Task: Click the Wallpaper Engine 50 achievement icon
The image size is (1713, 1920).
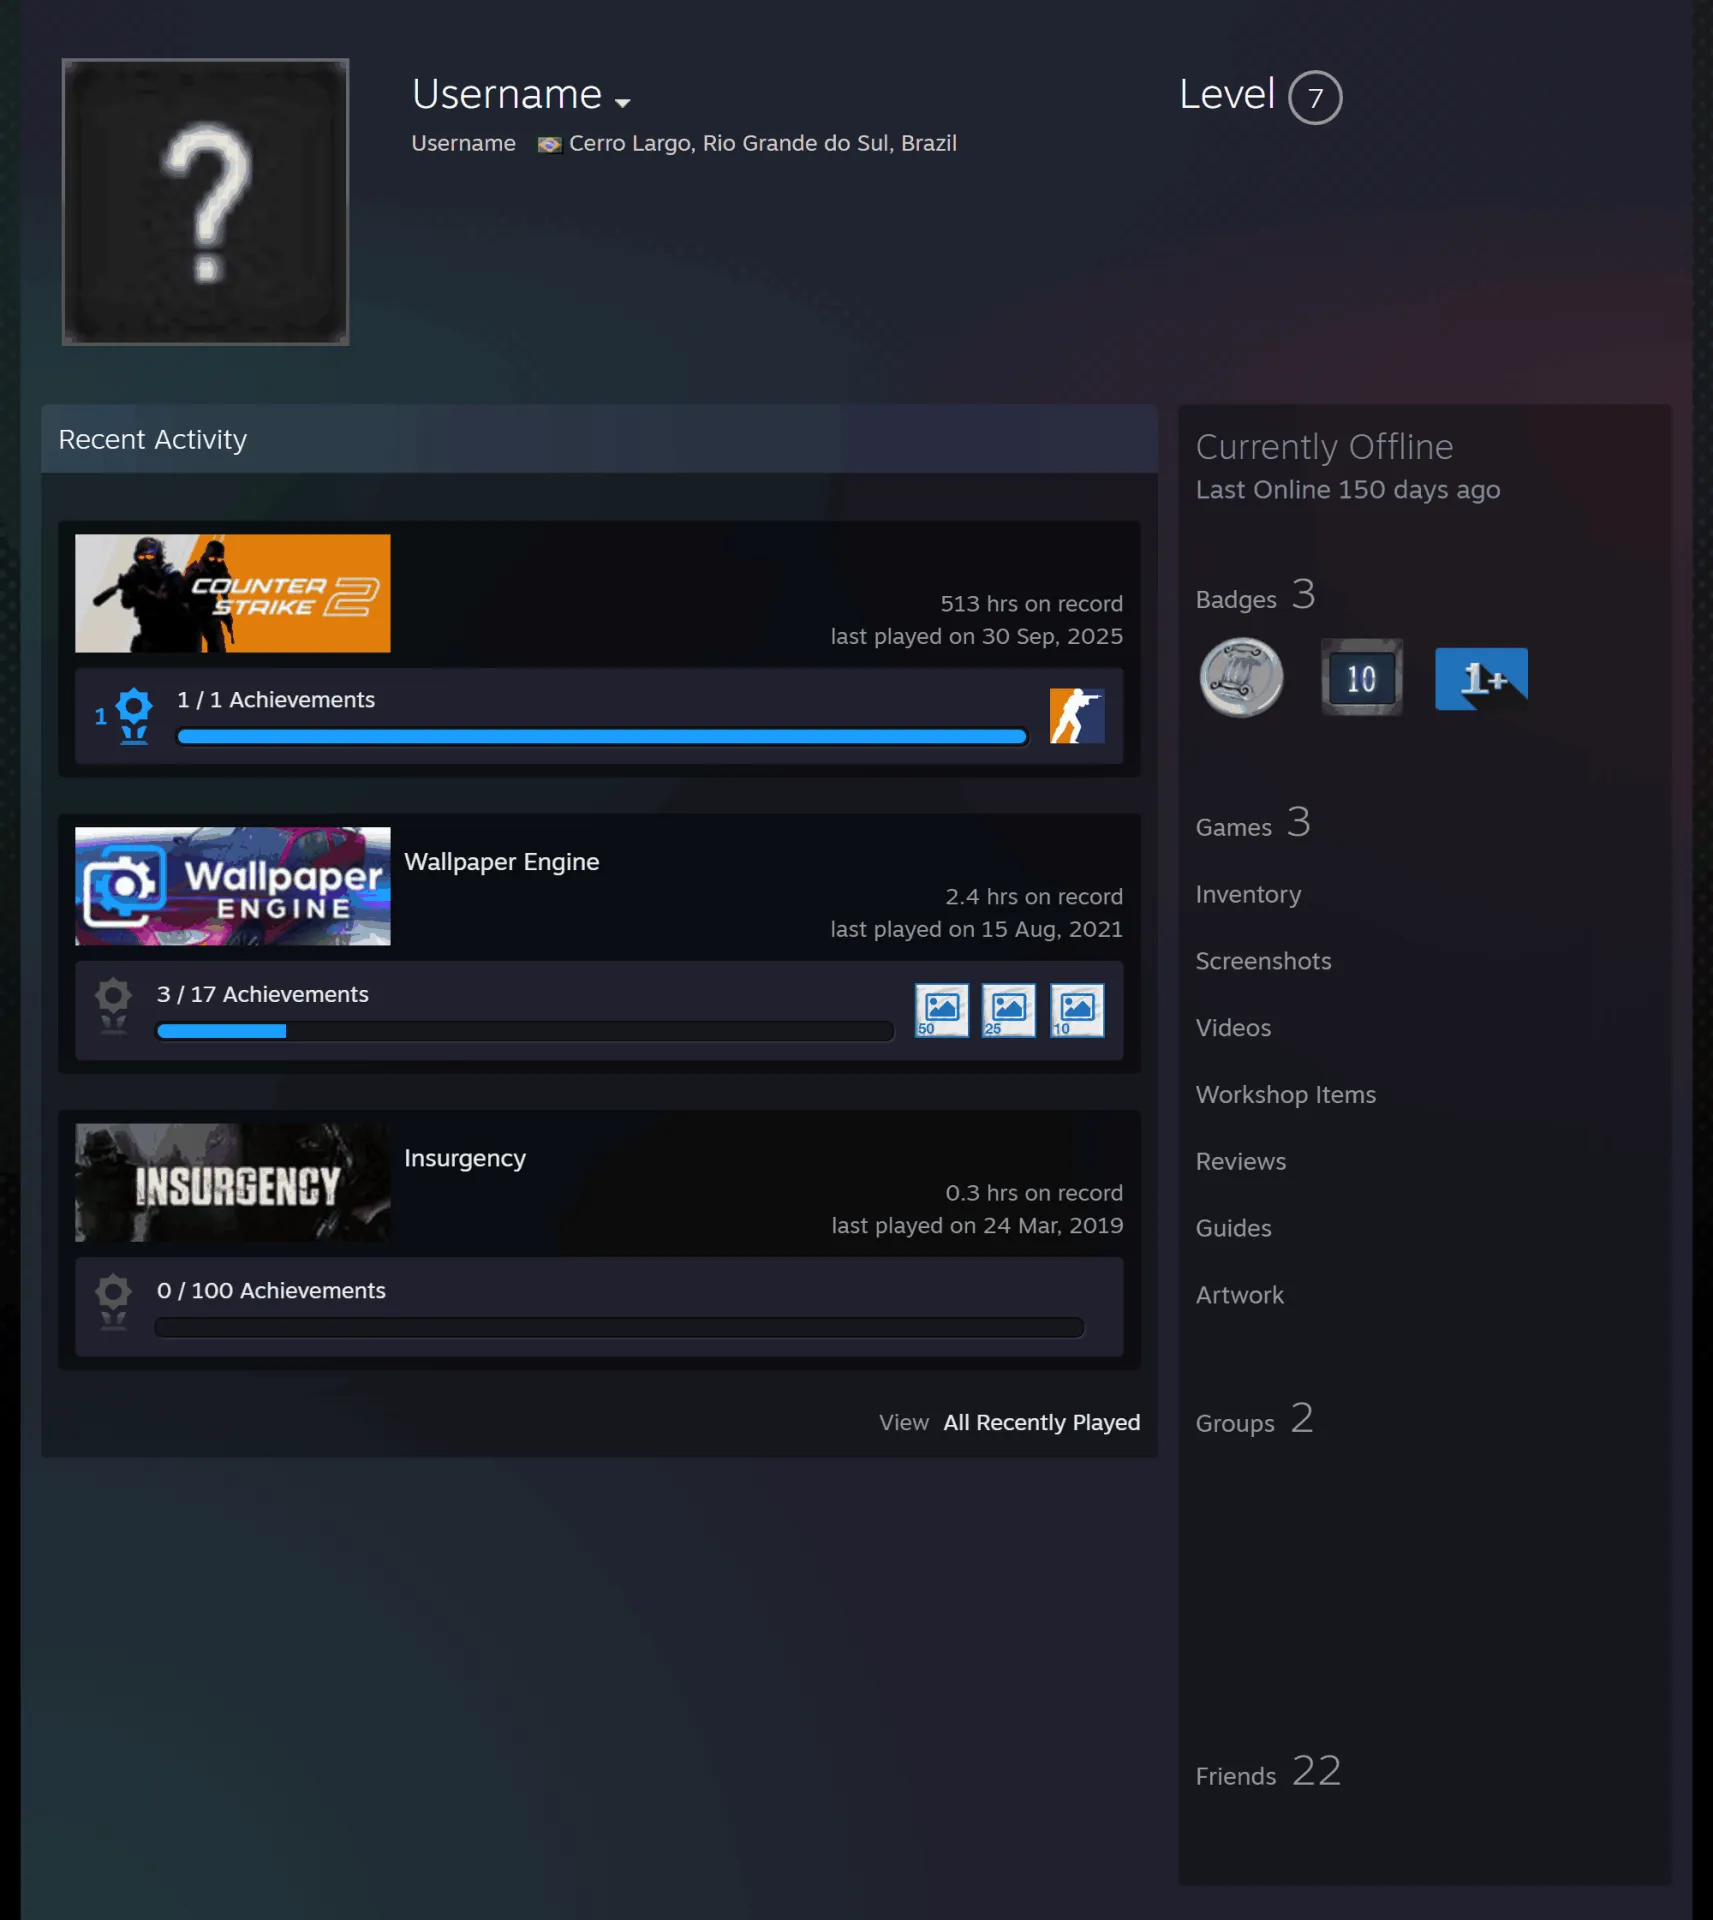Action: click(x=942, y=1010)
